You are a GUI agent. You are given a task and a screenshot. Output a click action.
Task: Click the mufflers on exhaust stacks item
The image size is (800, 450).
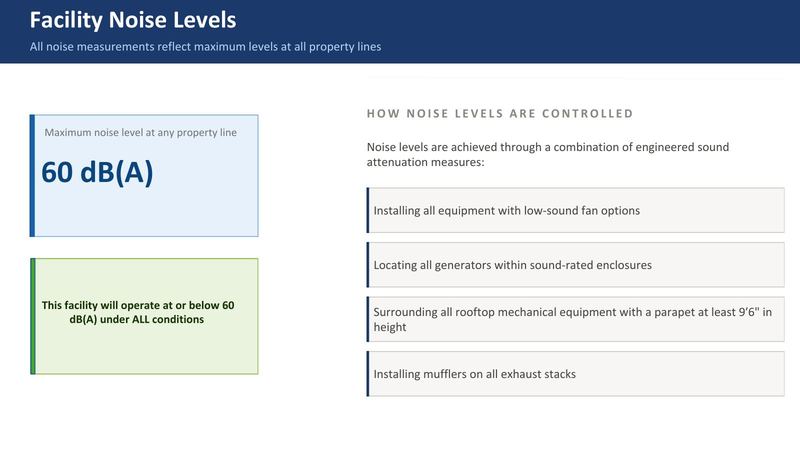[x=576, y=374]
